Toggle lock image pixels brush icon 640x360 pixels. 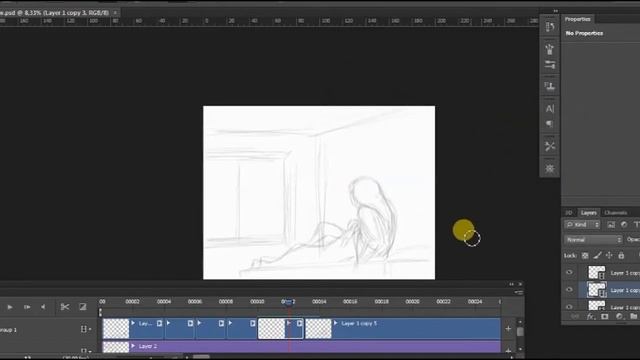coord(597,256)
